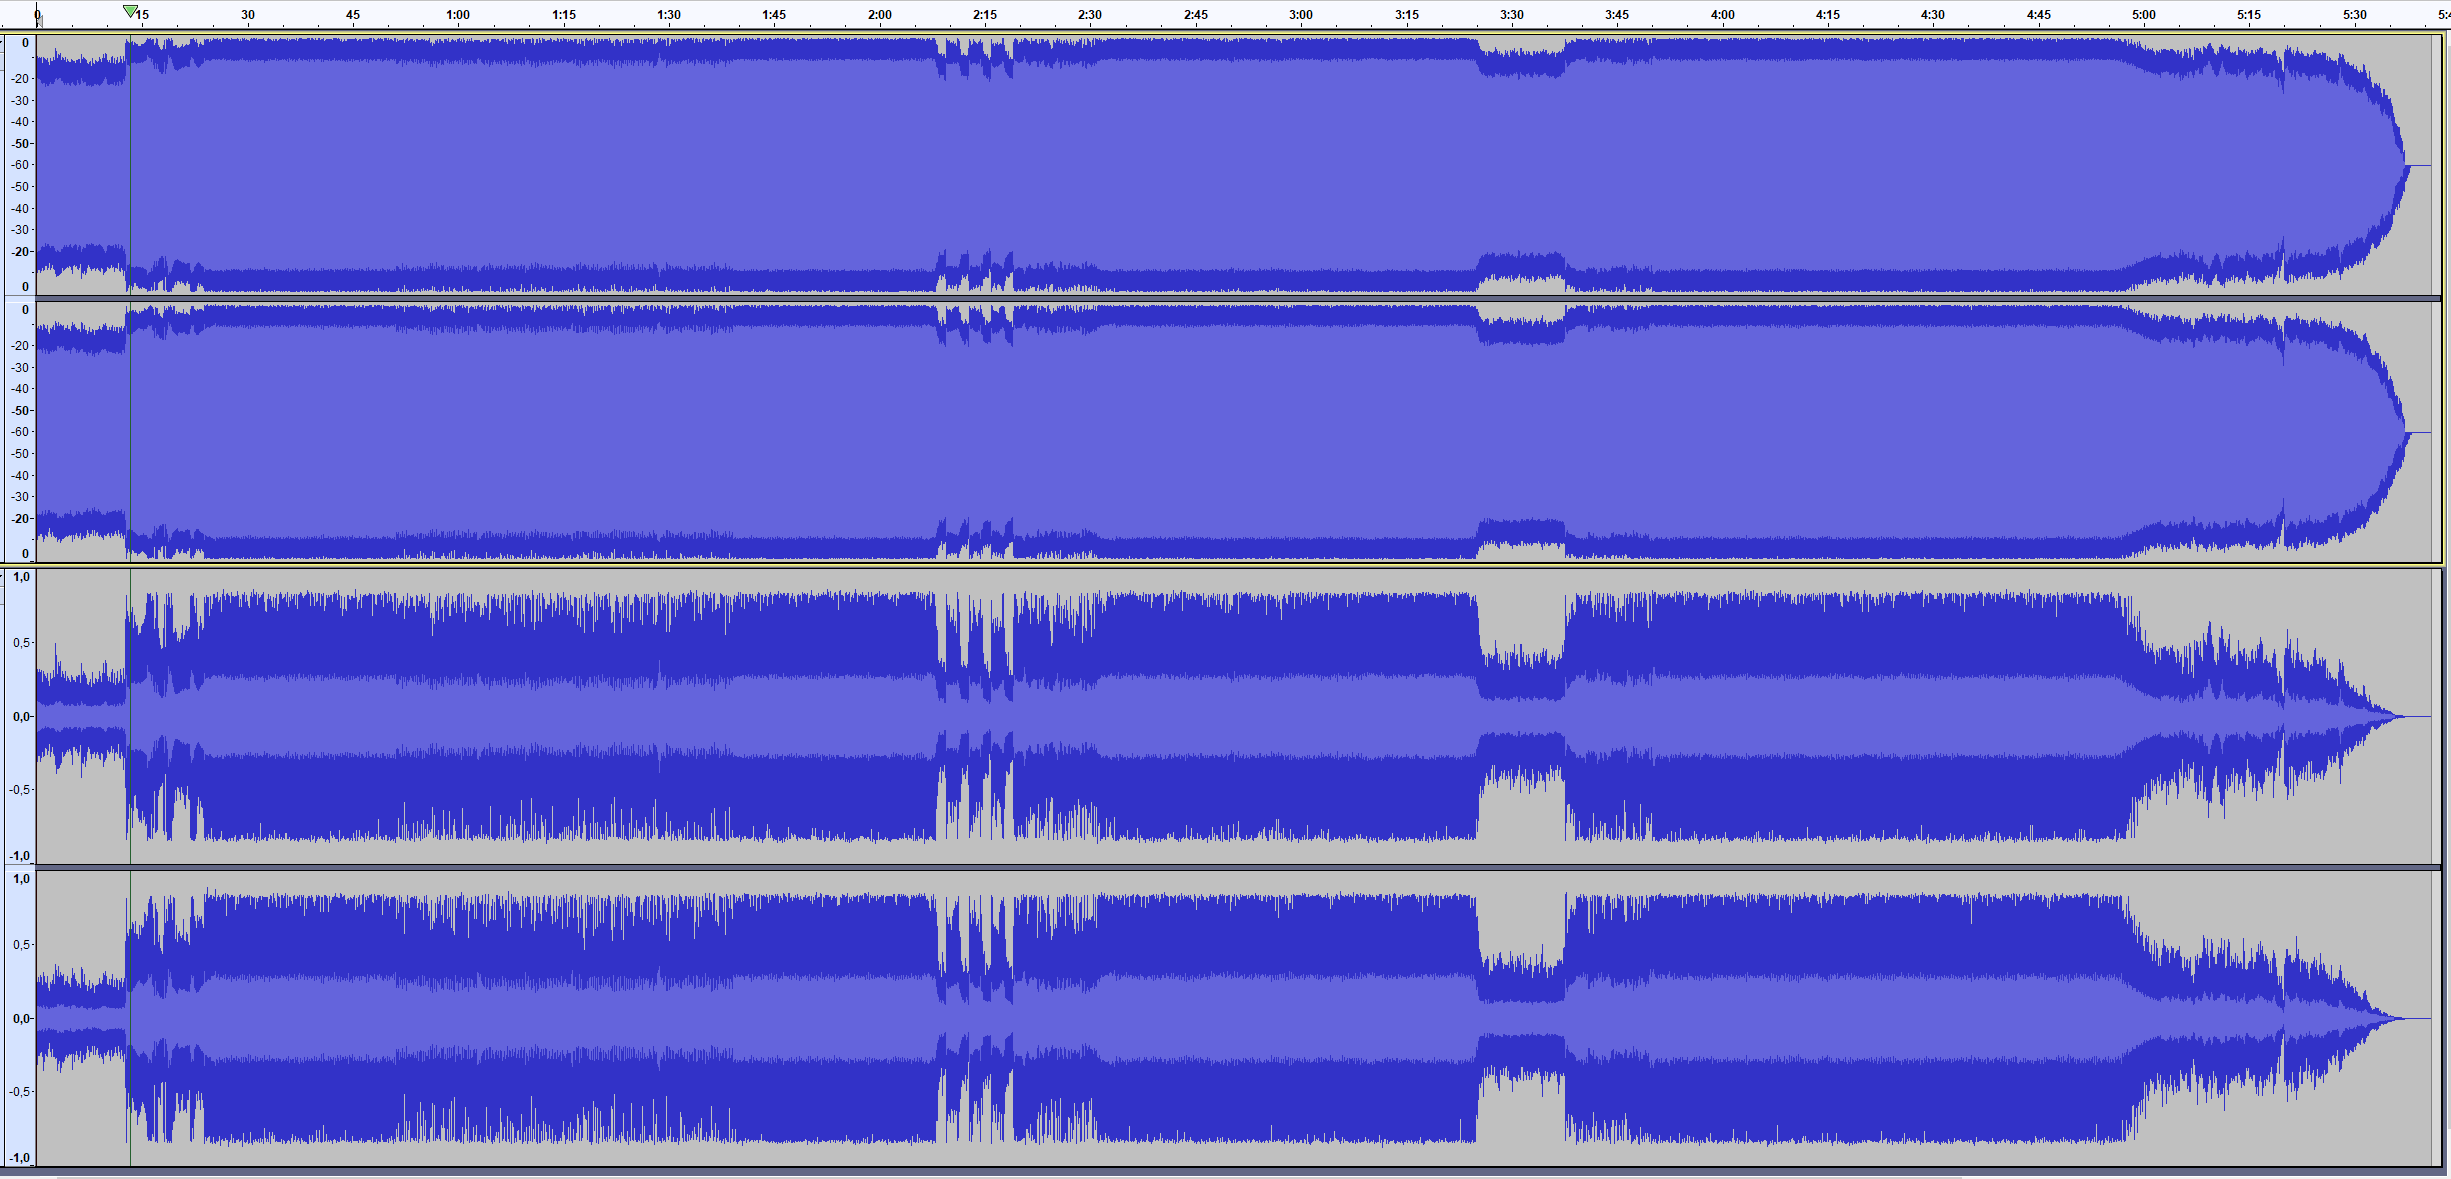
Task: Click -60 on the second dB scale
Action: coord(20,432)
